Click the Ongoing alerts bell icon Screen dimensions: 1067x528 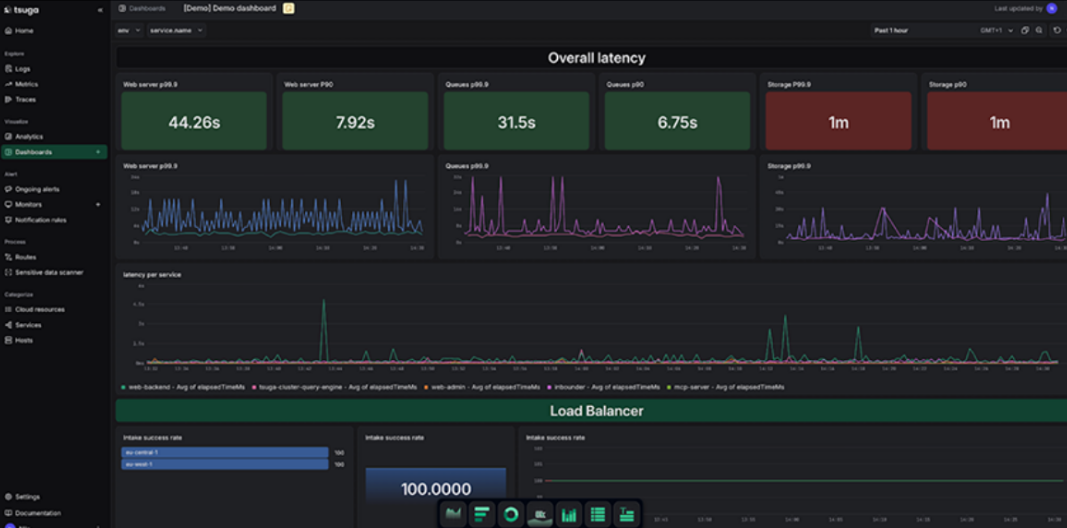8,189
